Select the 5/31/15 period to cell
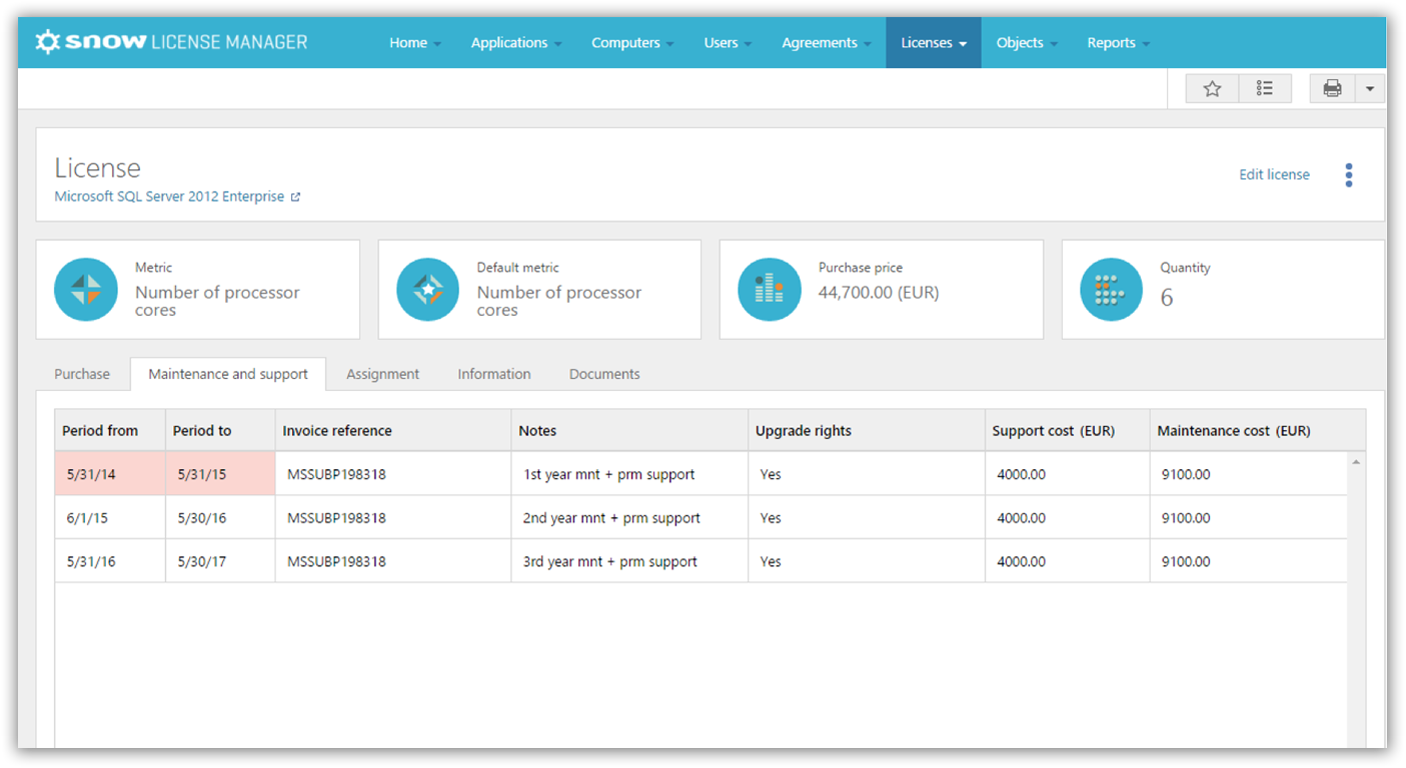 (x=220, y=474)
